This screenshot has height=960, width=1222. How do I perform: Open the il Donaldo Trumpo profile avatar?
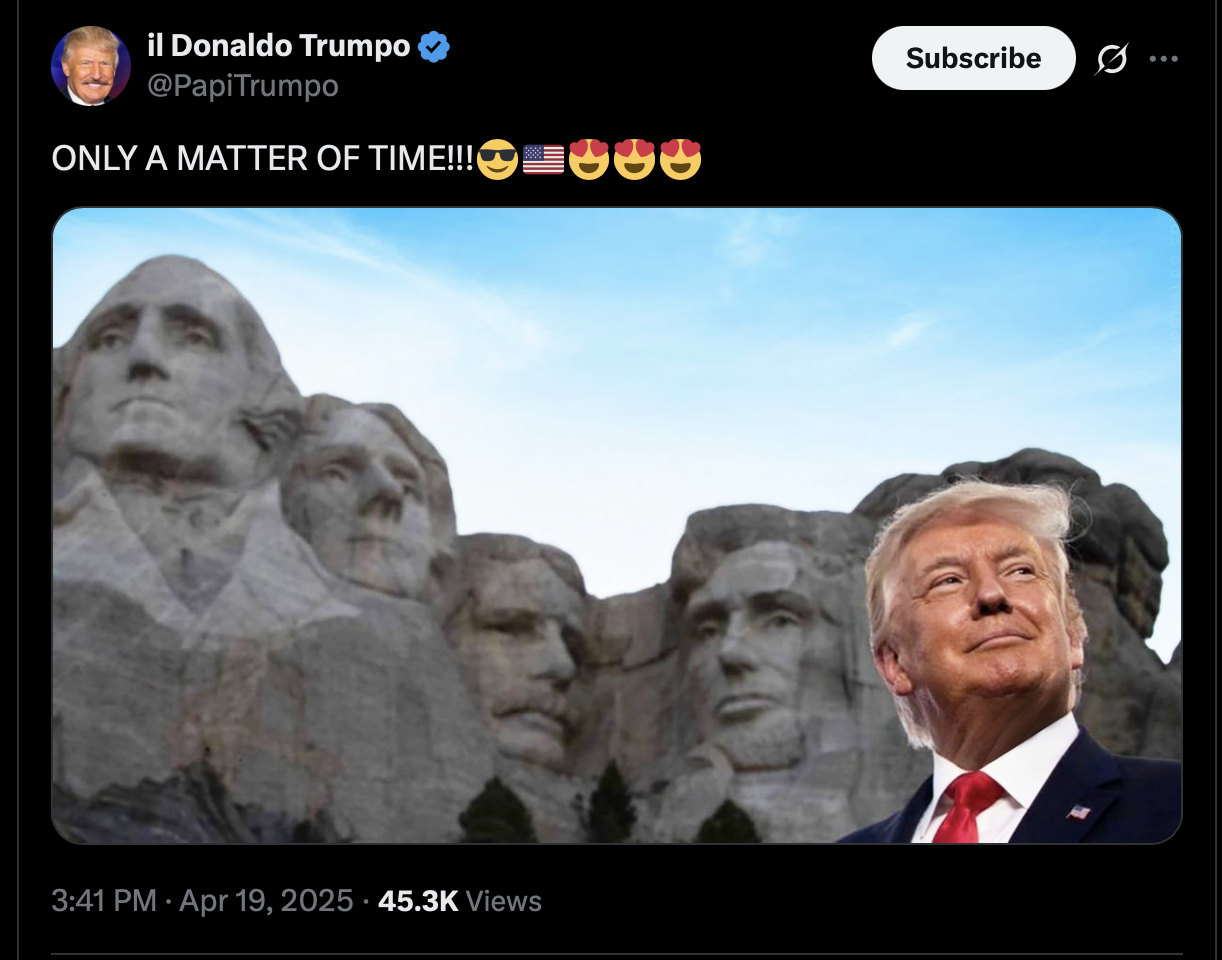point(91,66)
